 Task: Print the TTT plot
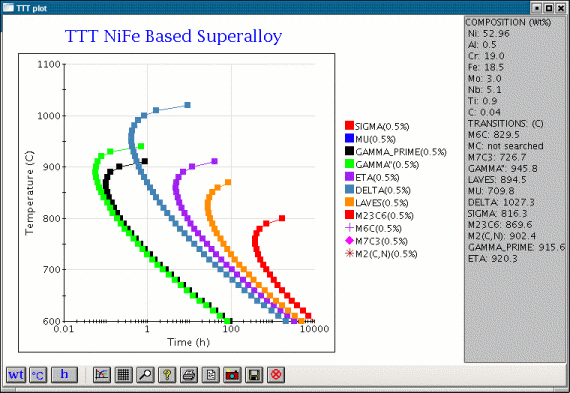coord(189,374)
